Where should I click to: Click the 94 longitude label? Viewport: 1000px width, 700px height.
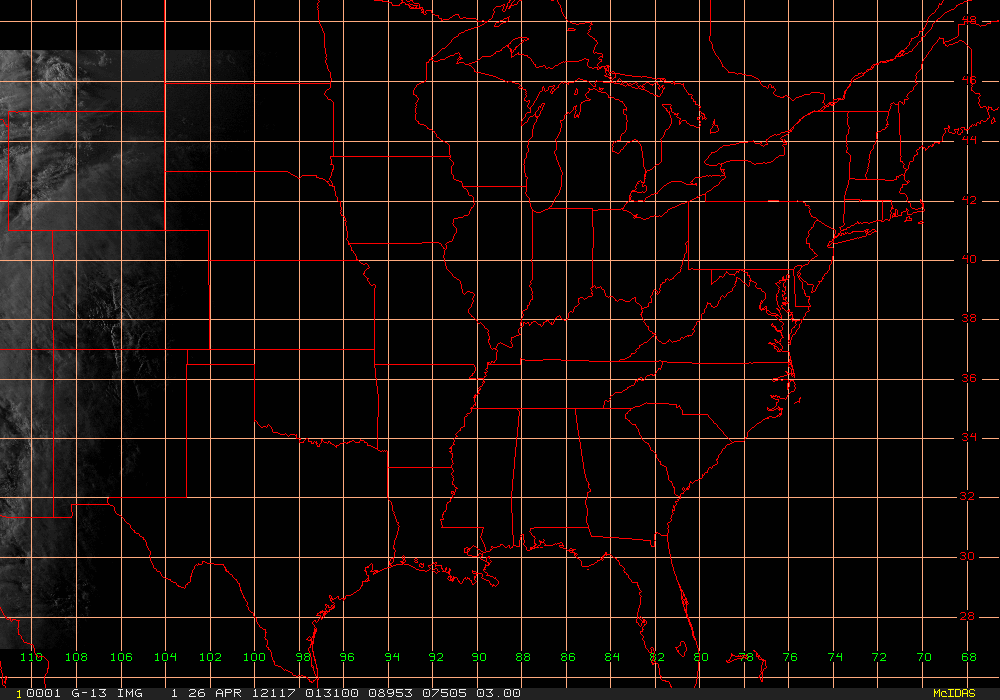(x=392, y=657)
